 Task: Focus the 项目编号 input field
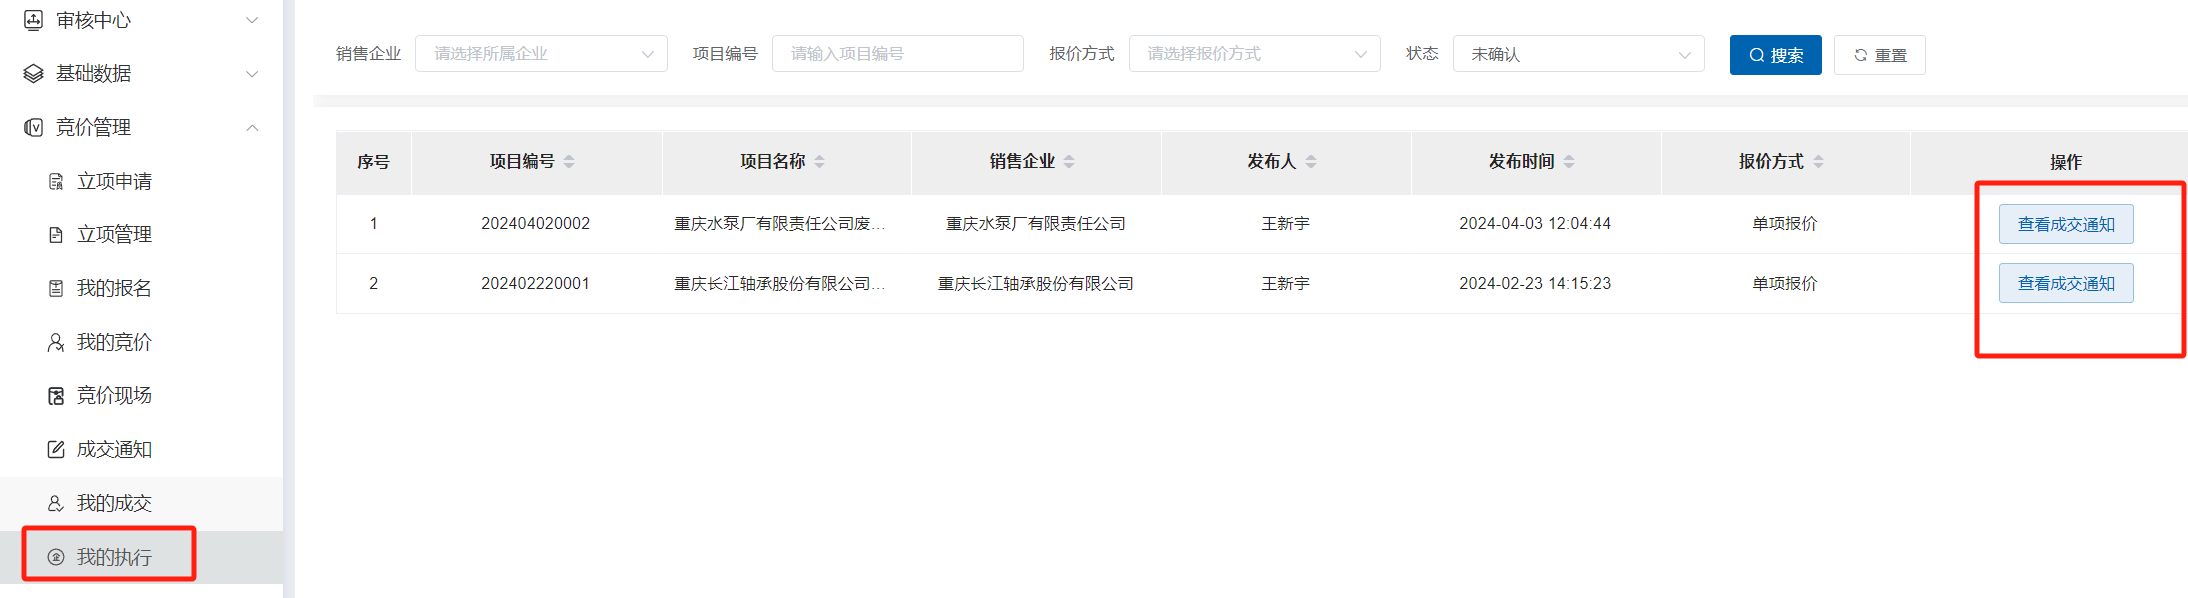tap(897, 54)
